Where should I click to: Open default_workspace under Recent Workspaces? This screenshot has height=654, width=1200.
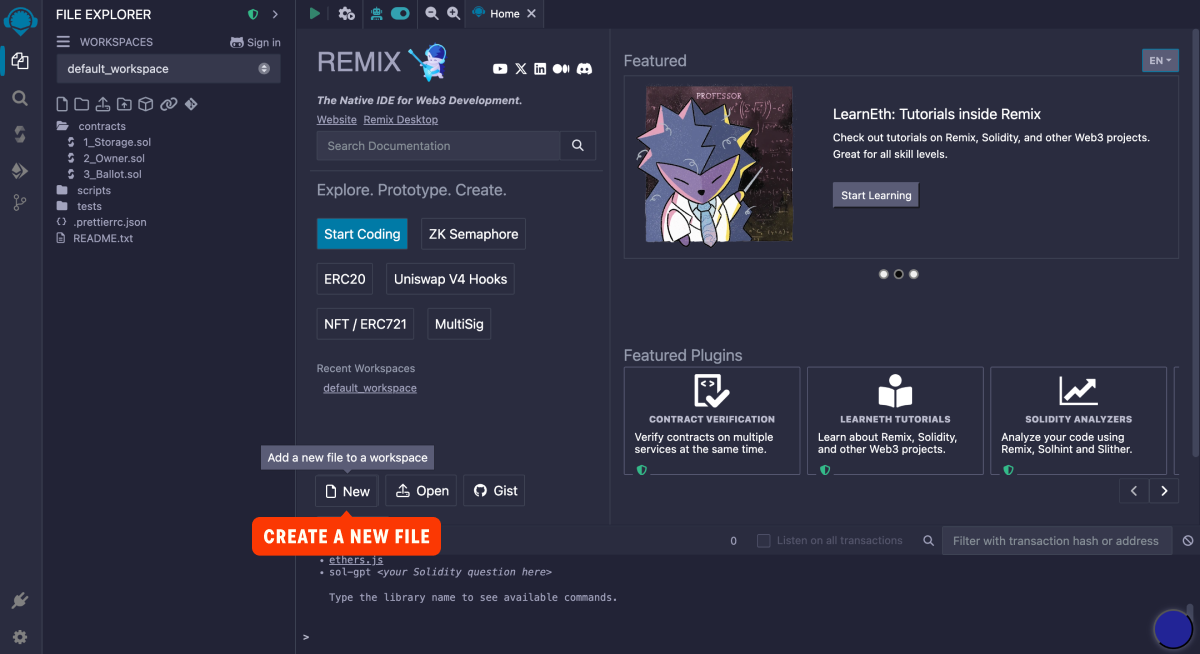[370, 388]
